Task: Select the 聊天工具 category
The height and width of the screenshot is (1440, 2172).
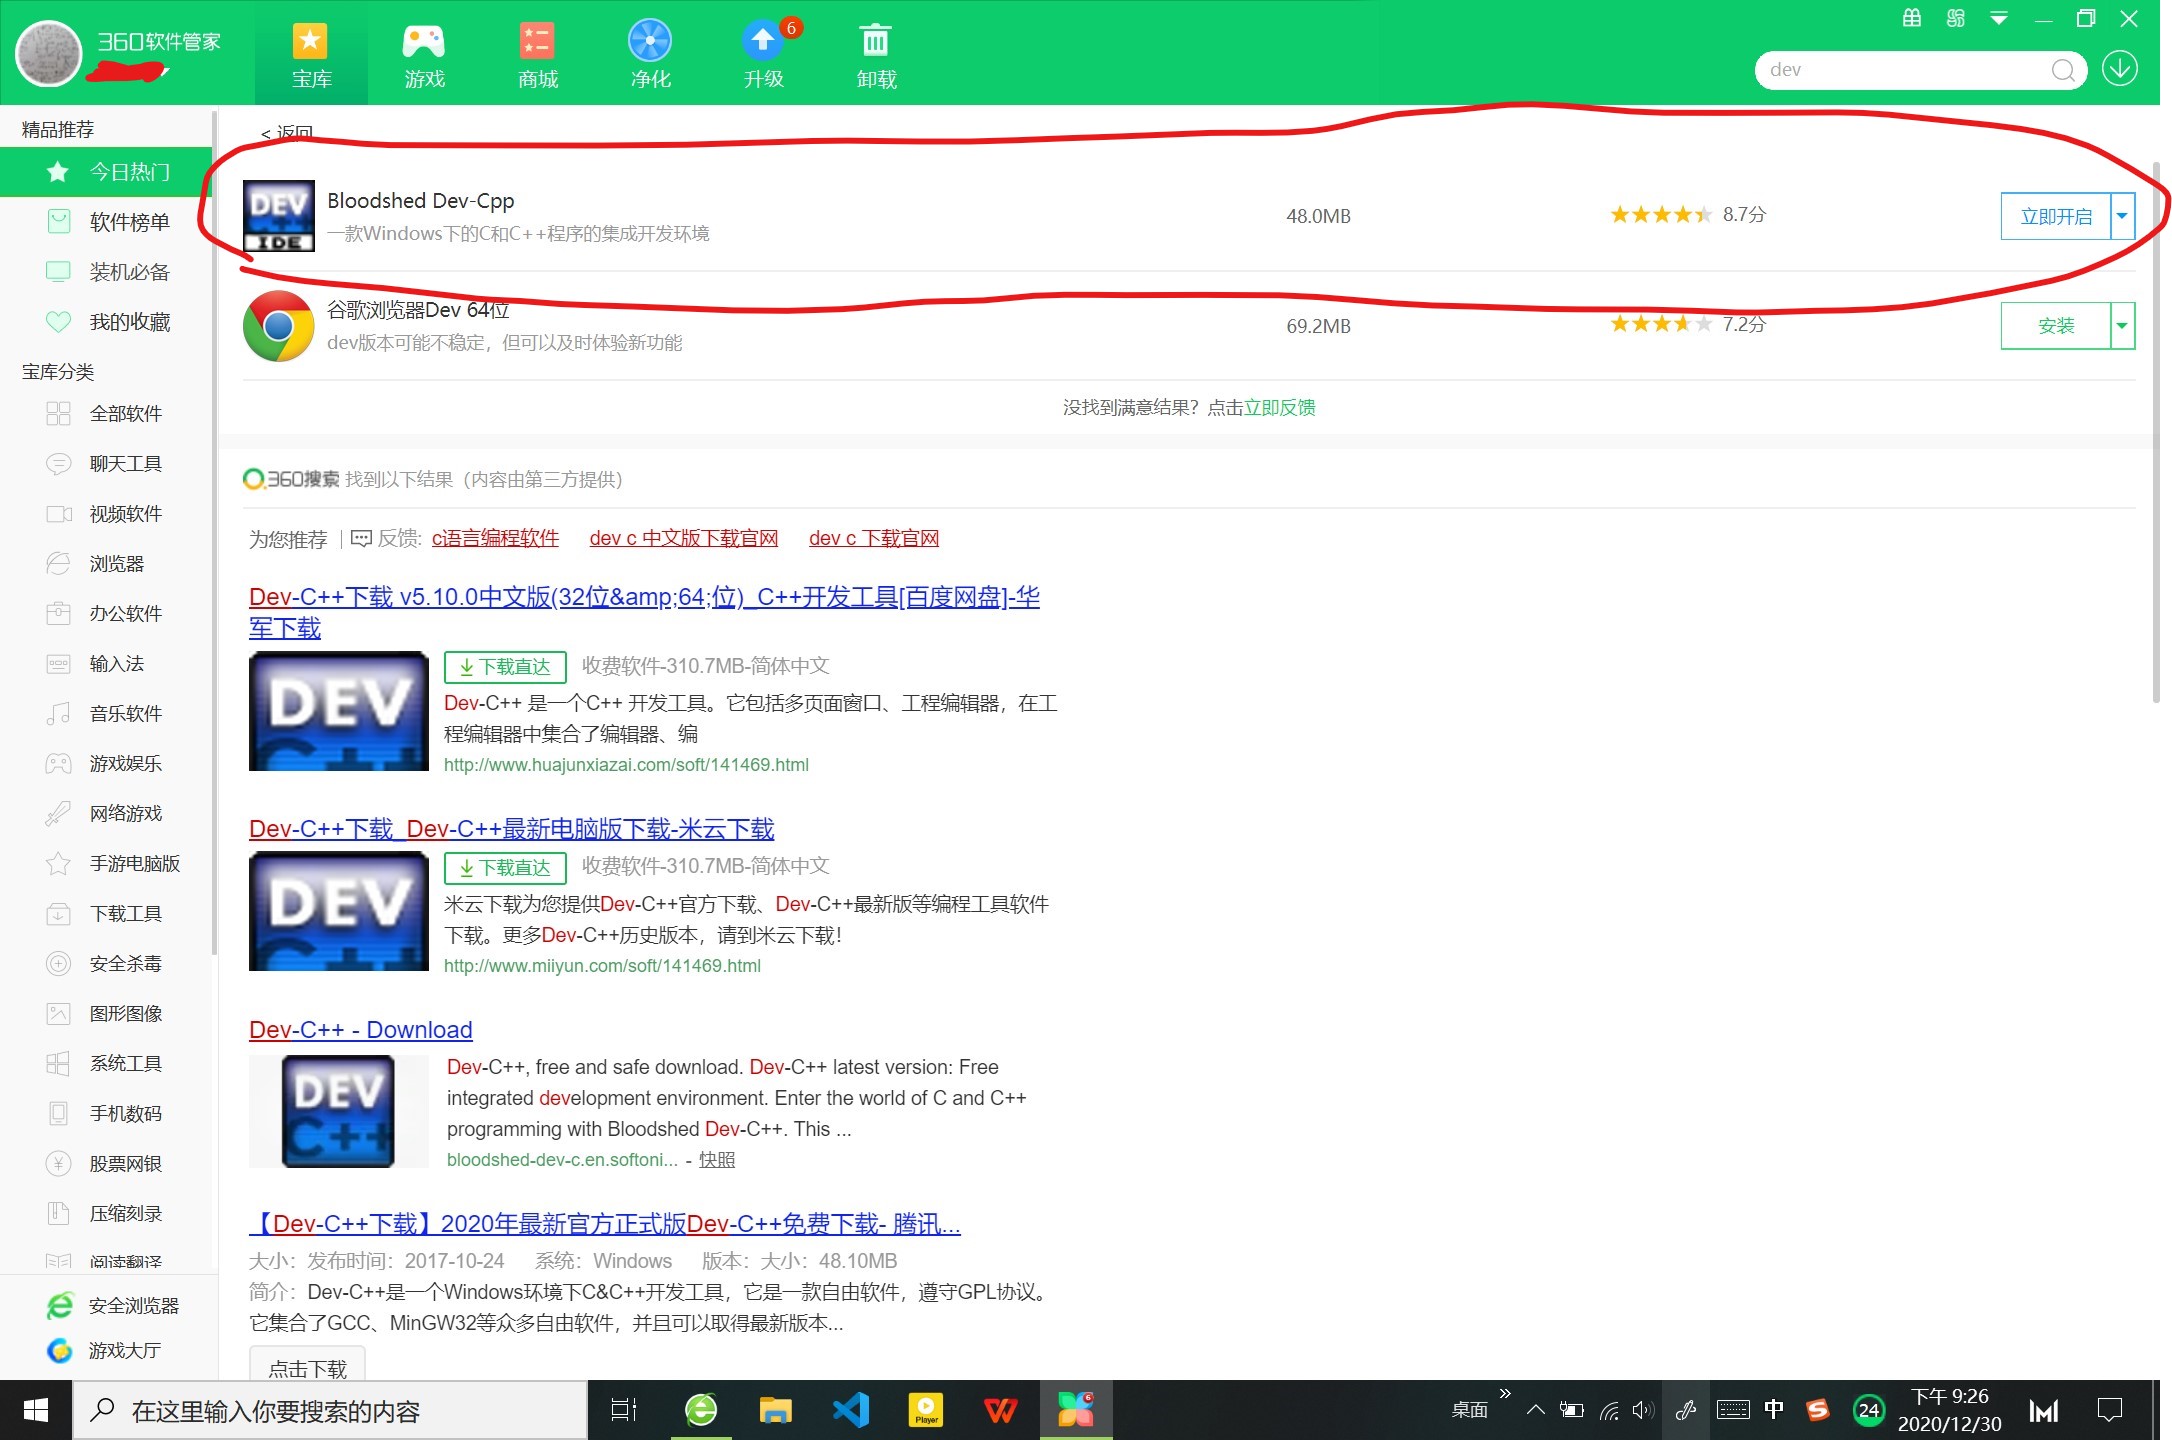Action: [x=106, y=464]
